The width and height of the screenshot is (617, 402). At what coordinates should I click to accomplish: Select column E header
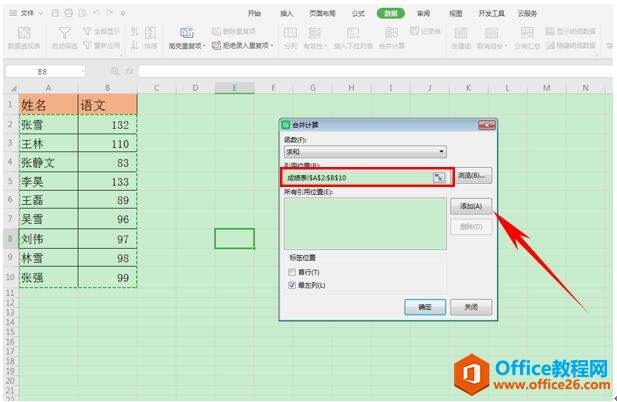coord(235,88)
